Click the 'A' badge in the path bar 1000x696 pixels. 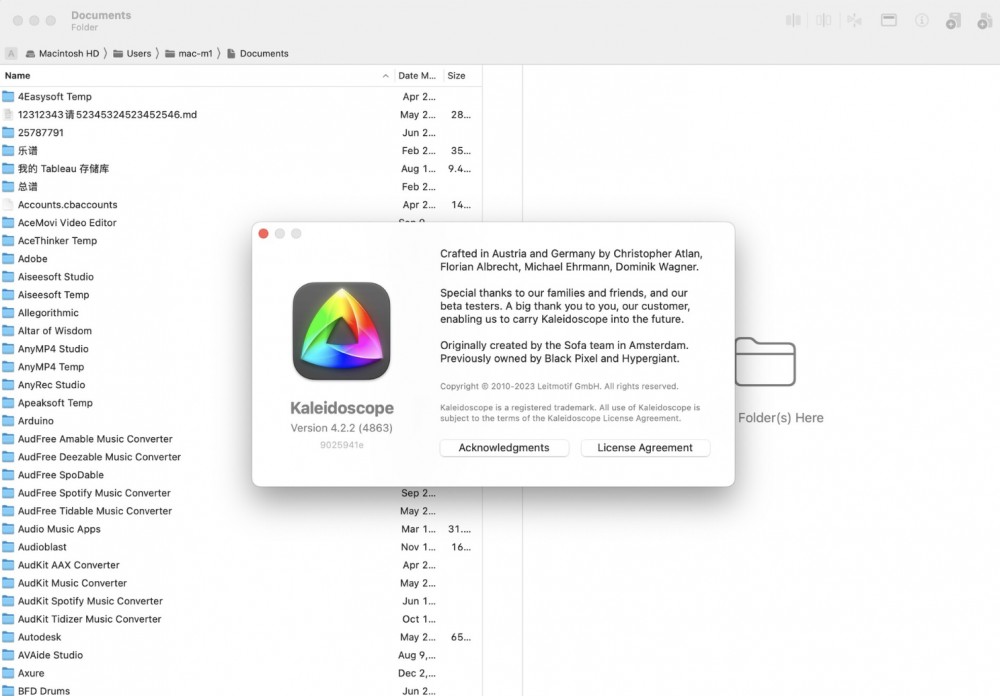pos(11,54)
